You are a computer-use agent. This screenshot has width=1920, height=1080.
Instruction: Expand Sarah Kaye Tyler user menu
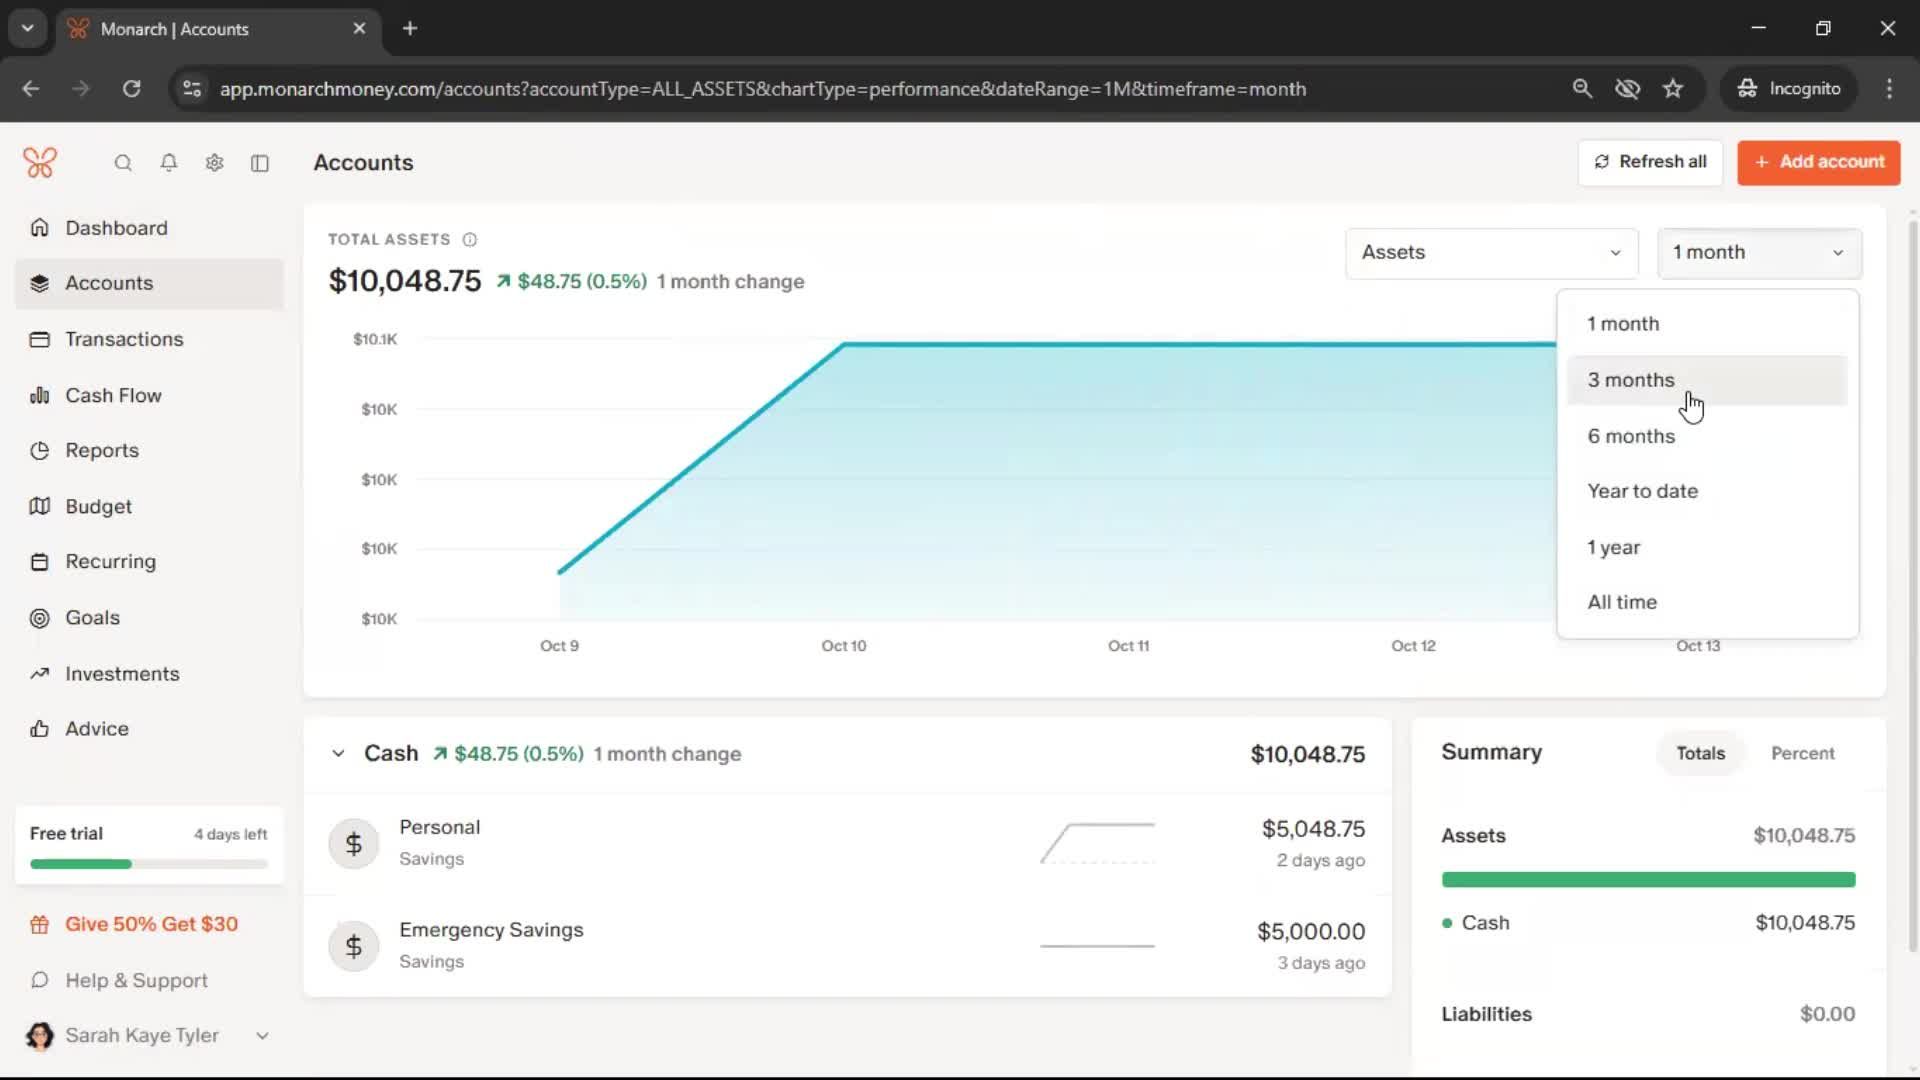pos(262,1036)
